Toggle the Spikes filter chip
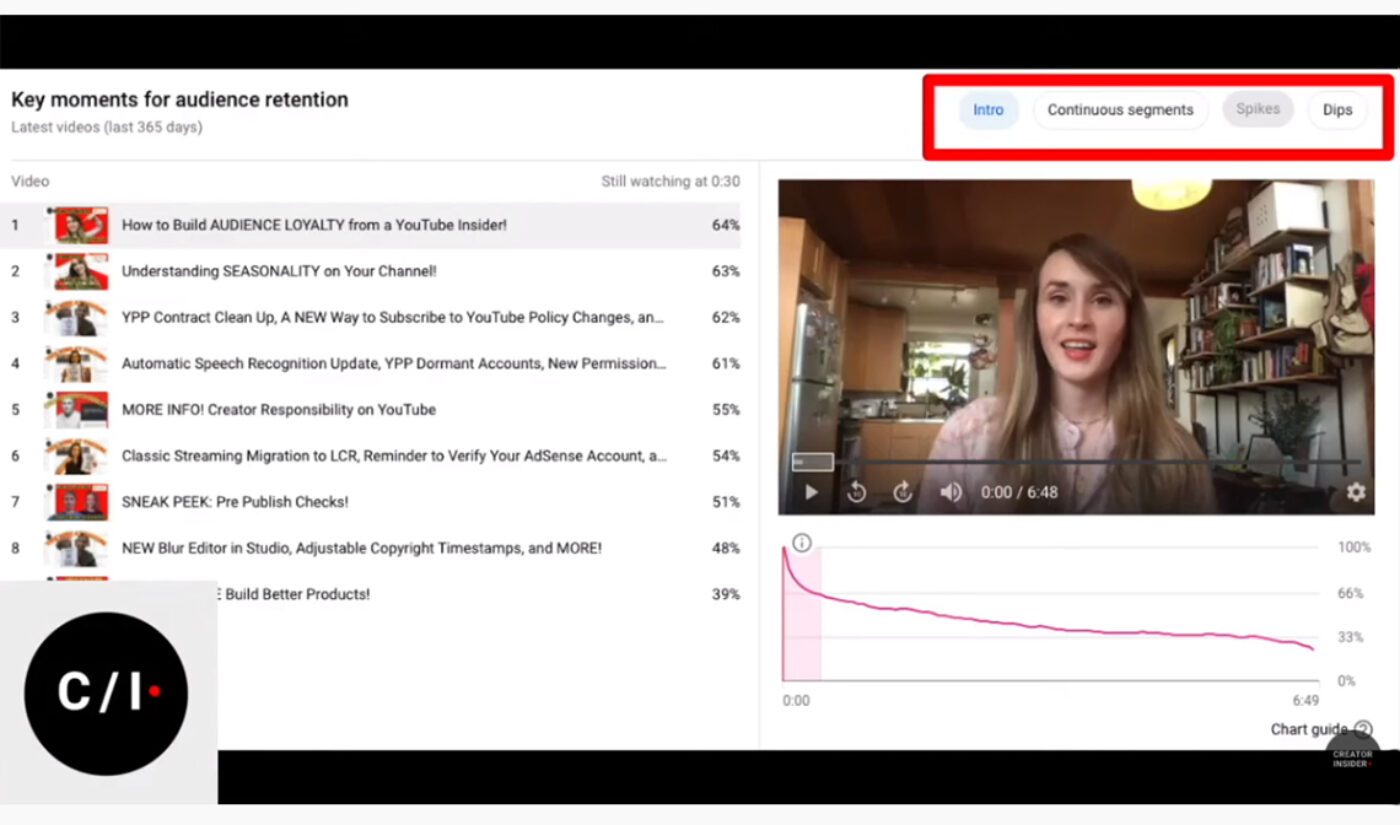 click(1258, 109)
